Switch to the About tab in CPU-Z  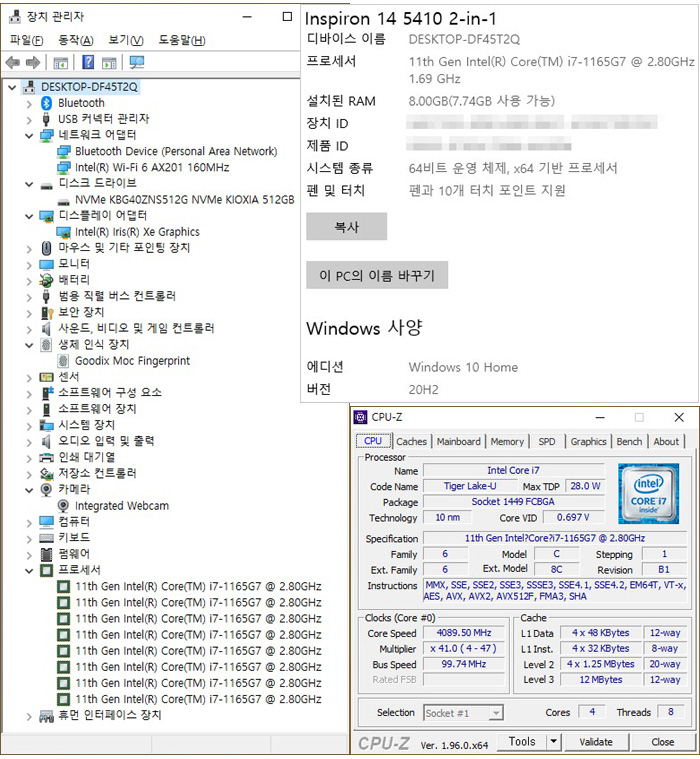(666, 441)
